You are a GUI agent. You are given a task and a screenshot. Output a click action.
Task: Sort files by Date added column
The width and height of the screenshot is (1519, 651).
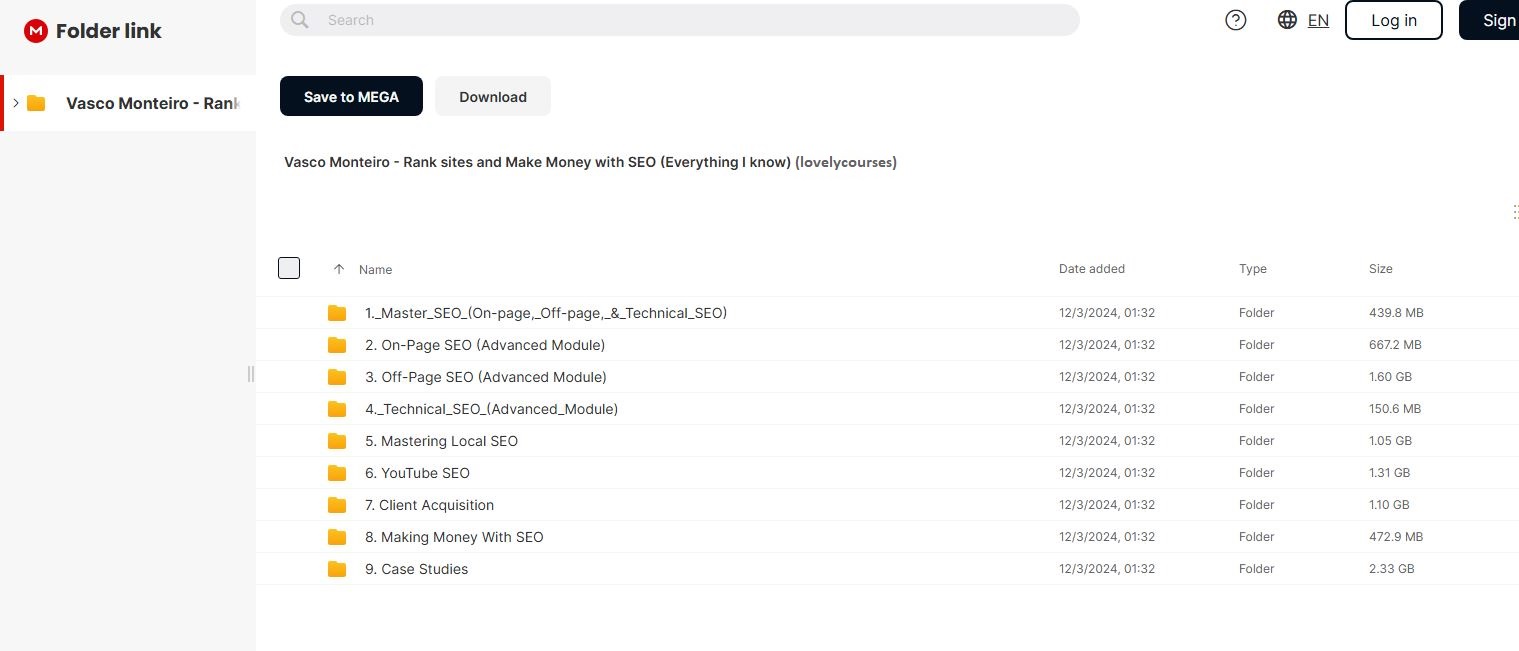pos(1091,269)
